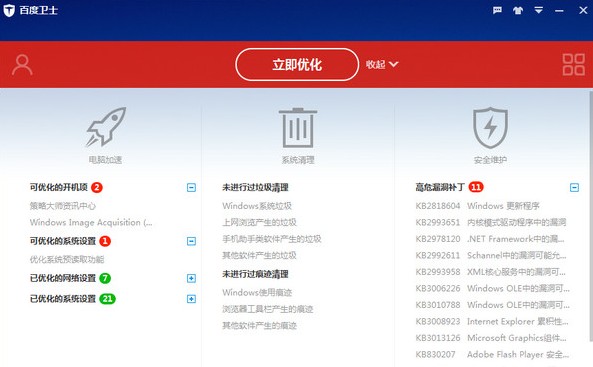Select 上网浏览产生的垃圾 item
This screenshot has width=593, height=367.
259,222
